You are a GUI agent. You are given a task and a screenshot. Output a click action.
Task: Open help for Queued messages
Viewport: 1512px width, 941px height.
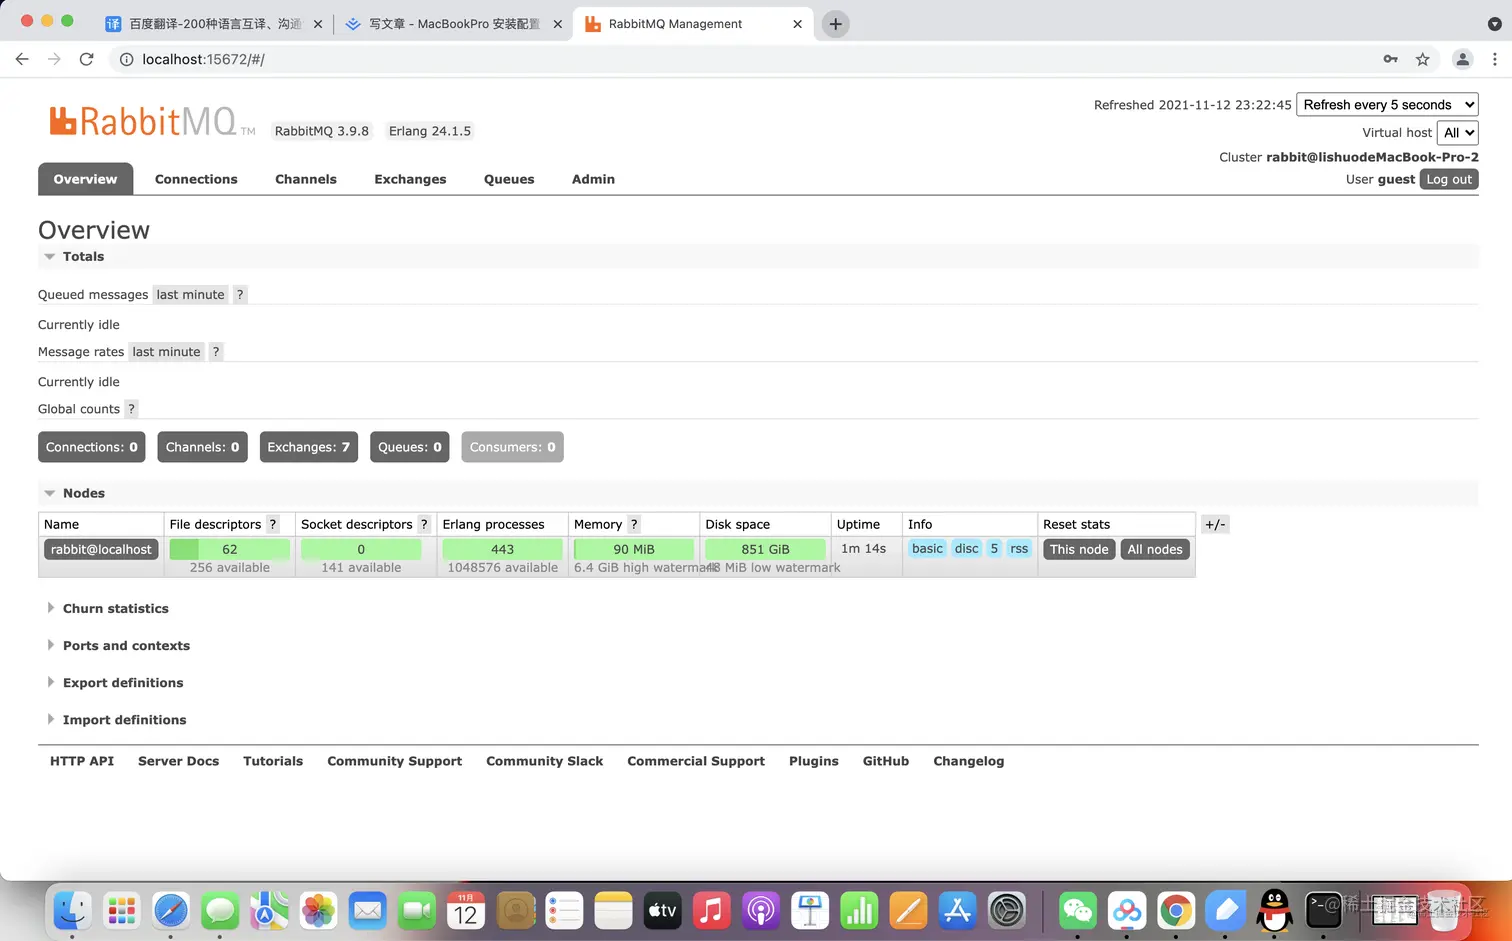coord(240,295)
